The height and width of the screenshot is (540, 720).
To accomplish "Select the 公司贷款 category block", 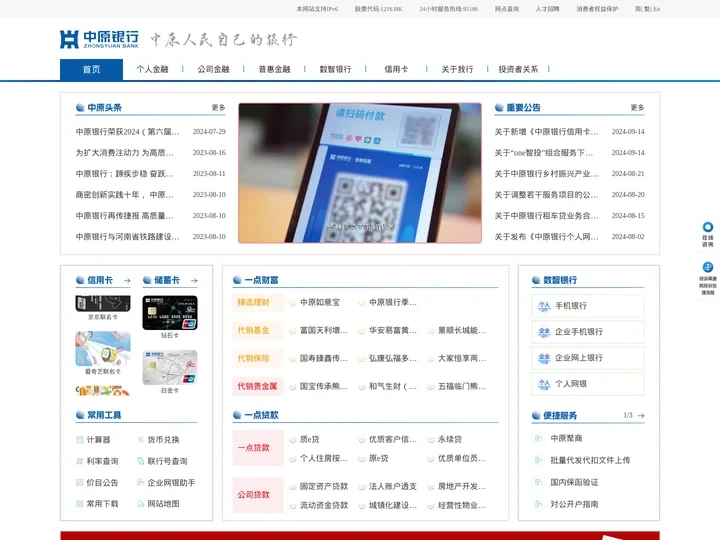I will (x=258, y=495).
